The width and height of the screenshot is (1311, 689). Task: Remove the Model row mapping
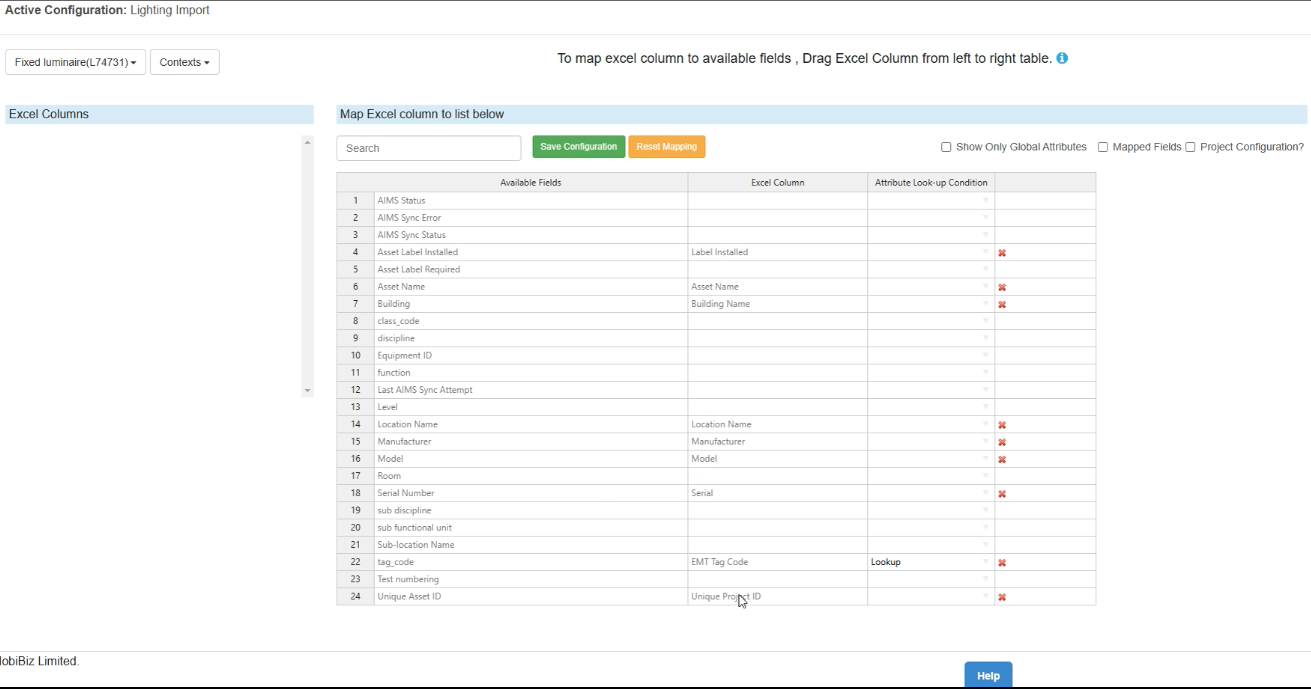tap(1002, 459)
